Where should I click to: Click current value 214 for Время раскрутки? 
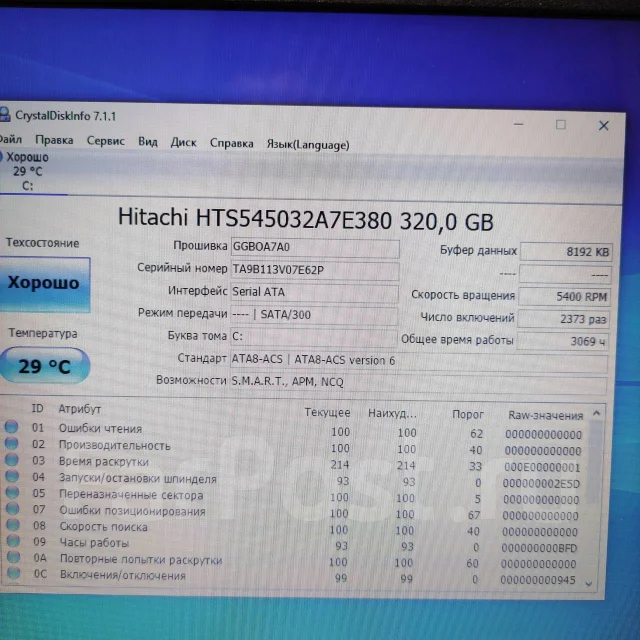[340, 465]
